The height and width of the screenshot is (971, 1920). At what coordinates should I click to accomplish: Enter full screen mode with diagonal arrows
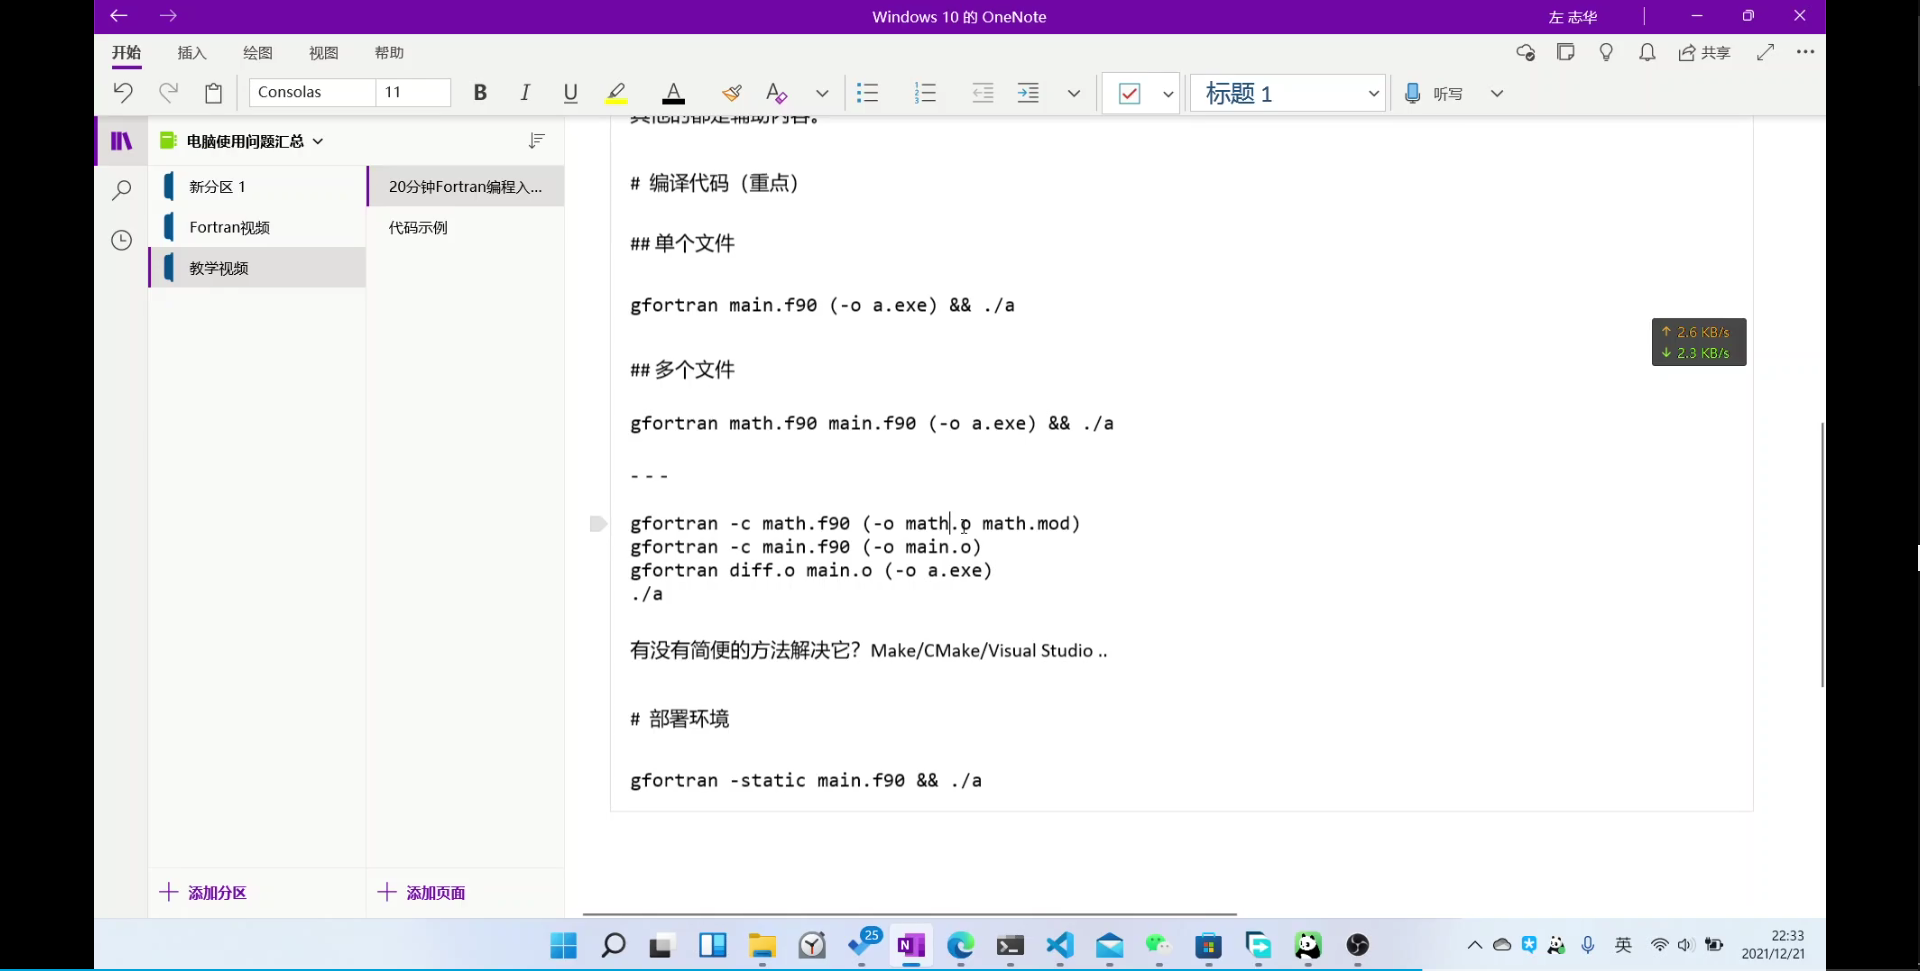tap(1766, 52)
